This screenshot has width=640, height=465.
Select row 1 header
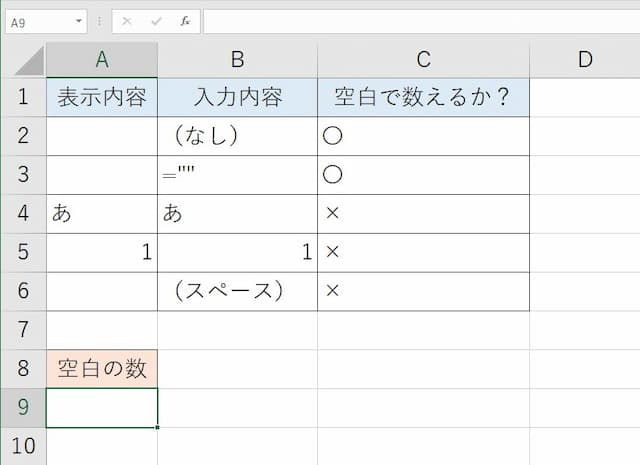[x=23, y=97]
